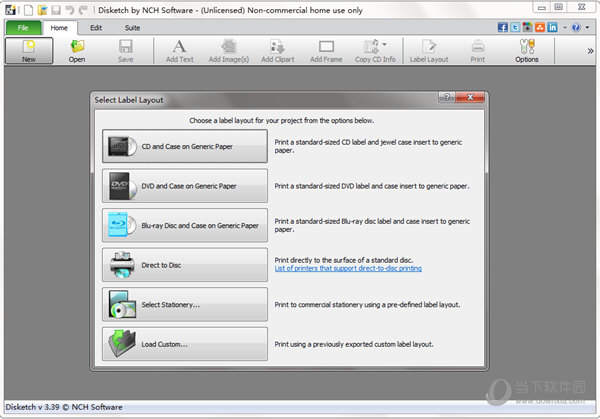
Task: Open the Options tools icon
Action: [527, 51]
